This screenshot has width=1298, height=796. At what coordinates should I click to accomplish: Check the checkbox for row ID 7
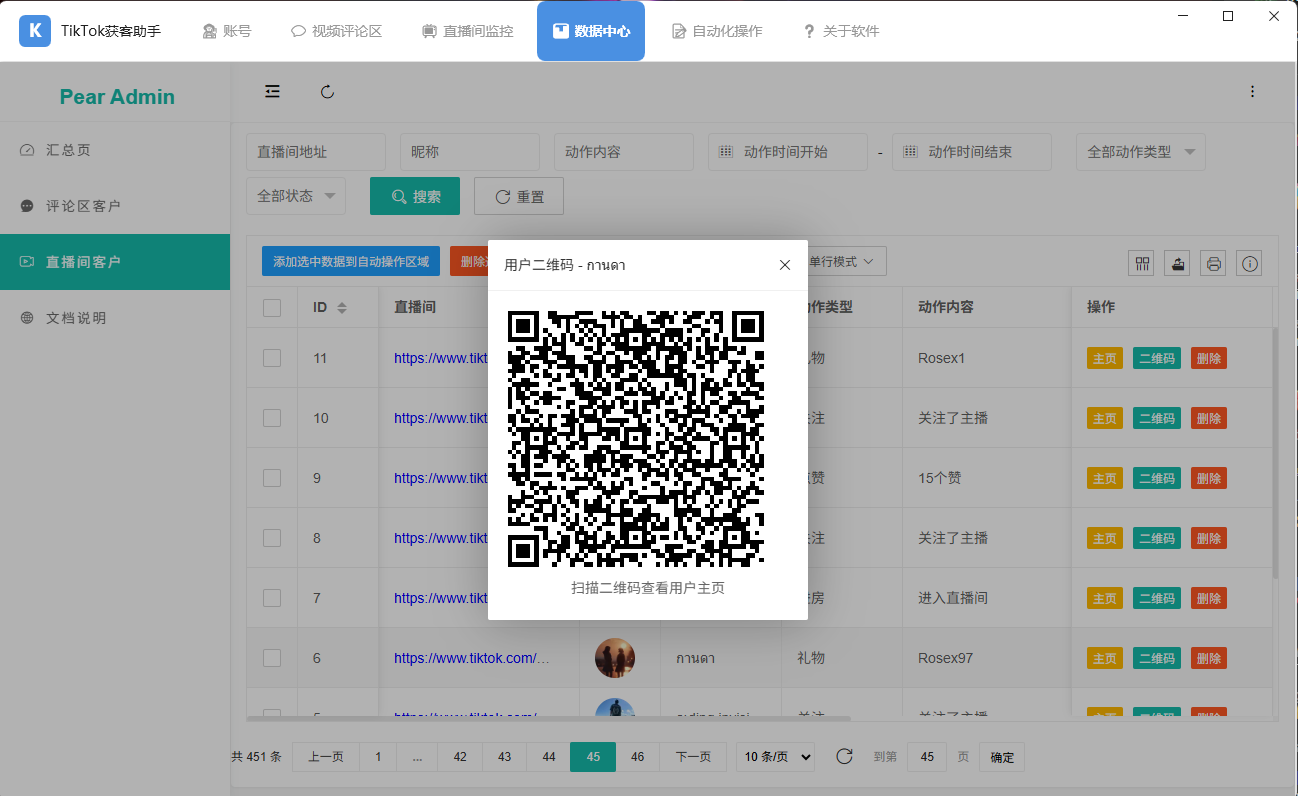(272, 598)
